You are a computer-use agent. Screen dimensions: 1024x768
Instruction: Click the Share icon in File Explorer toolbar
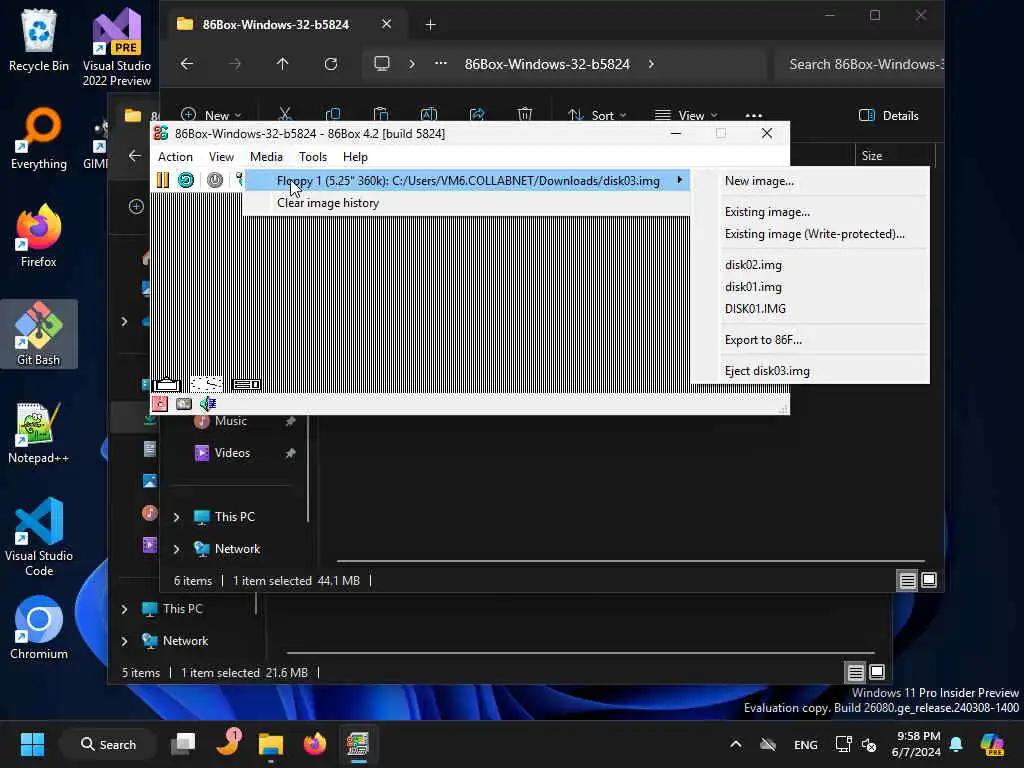click(x=477, y=115)
